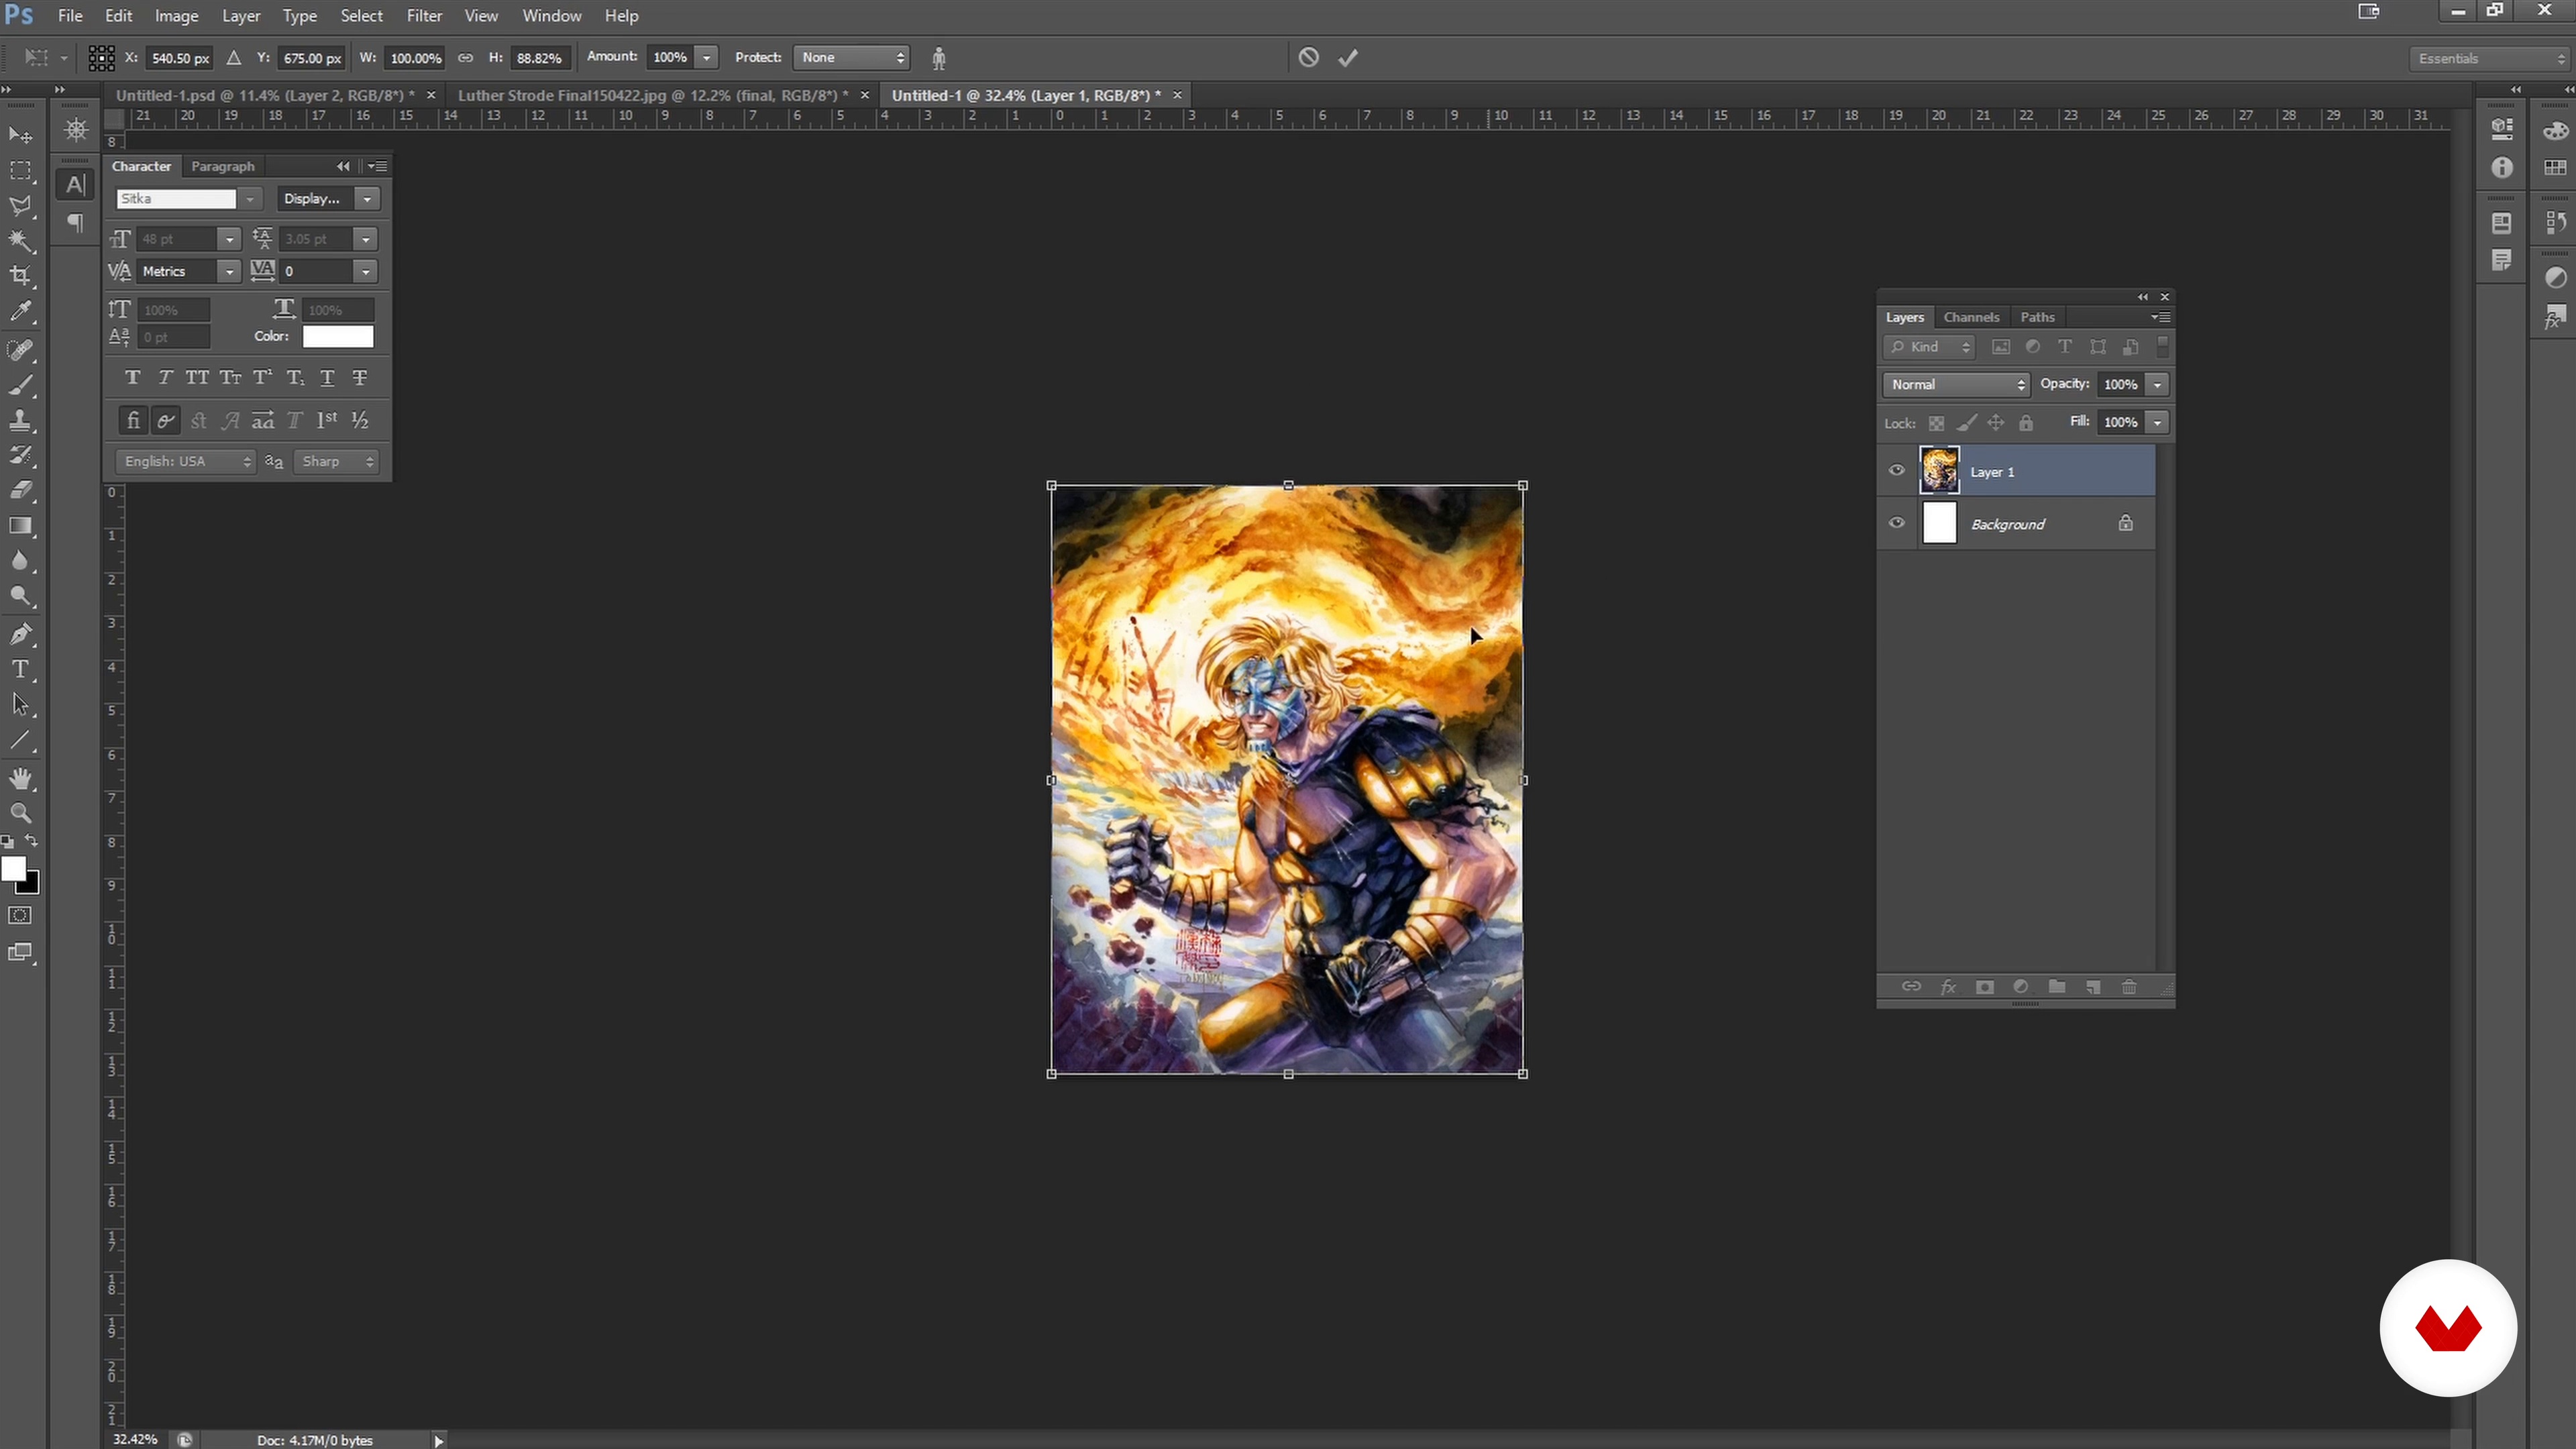Click the Layer 1 thumbnail
The width and height of the screenshot is (2576, 1449).
pos(1939,471)
